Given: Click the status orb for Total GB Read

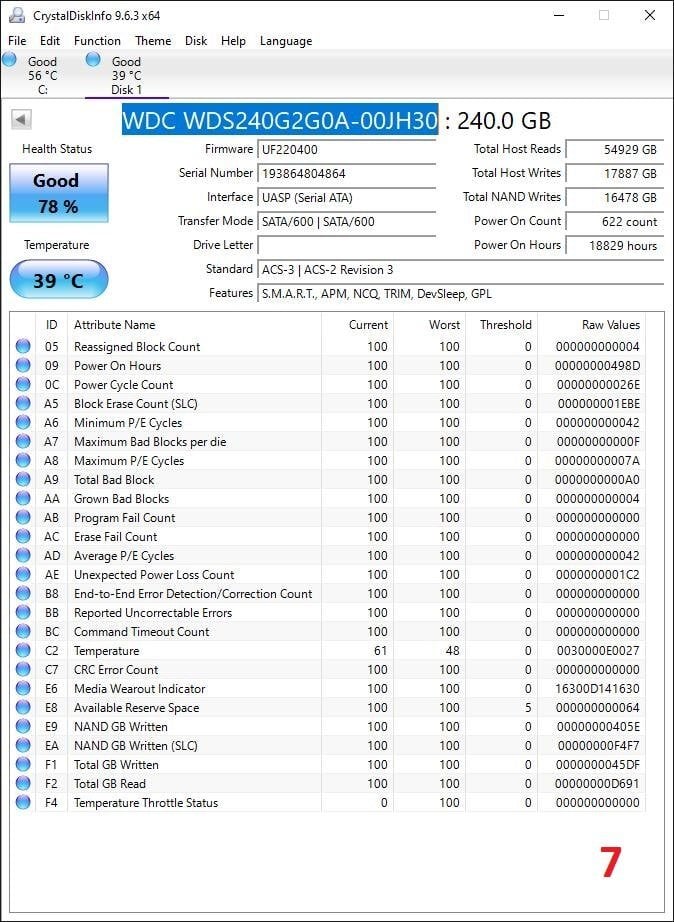Looking at the screenshot, I should click(x=23, y=783).
